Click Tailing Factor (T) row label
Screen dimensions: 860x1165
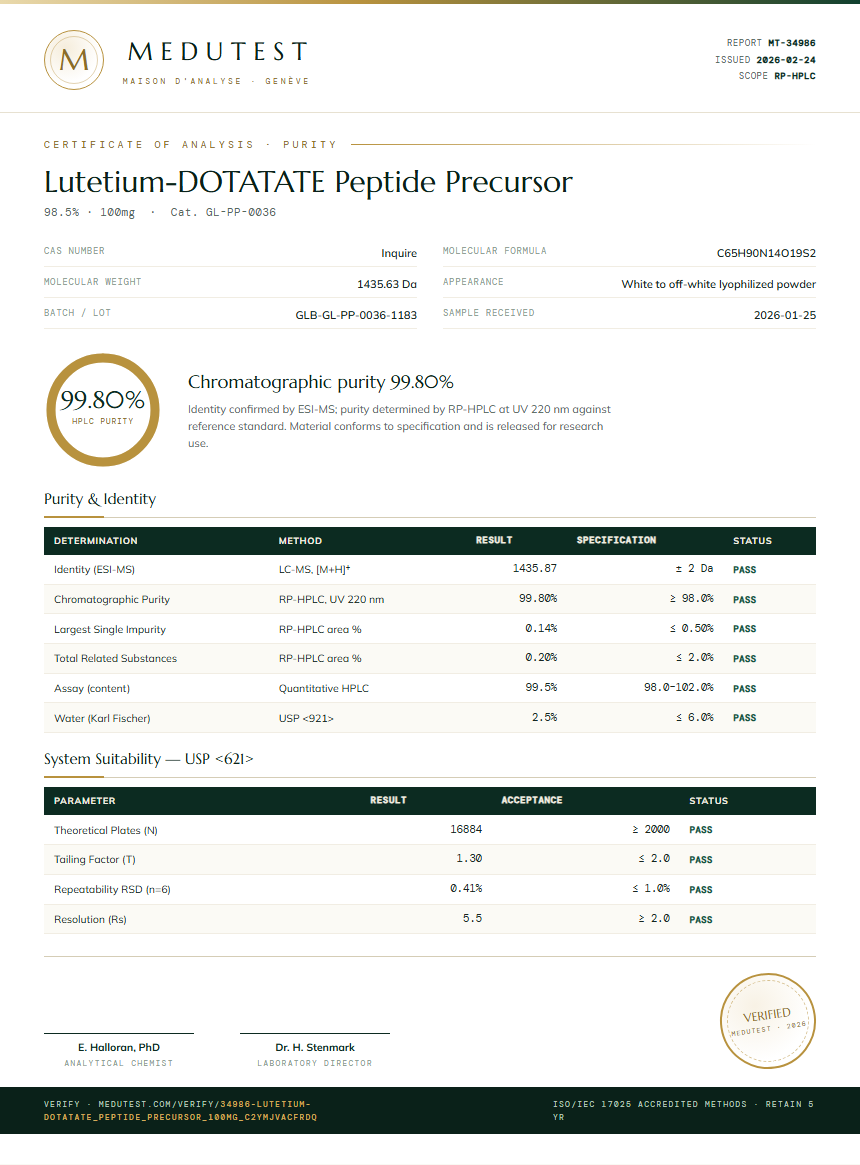click(94, 860)
